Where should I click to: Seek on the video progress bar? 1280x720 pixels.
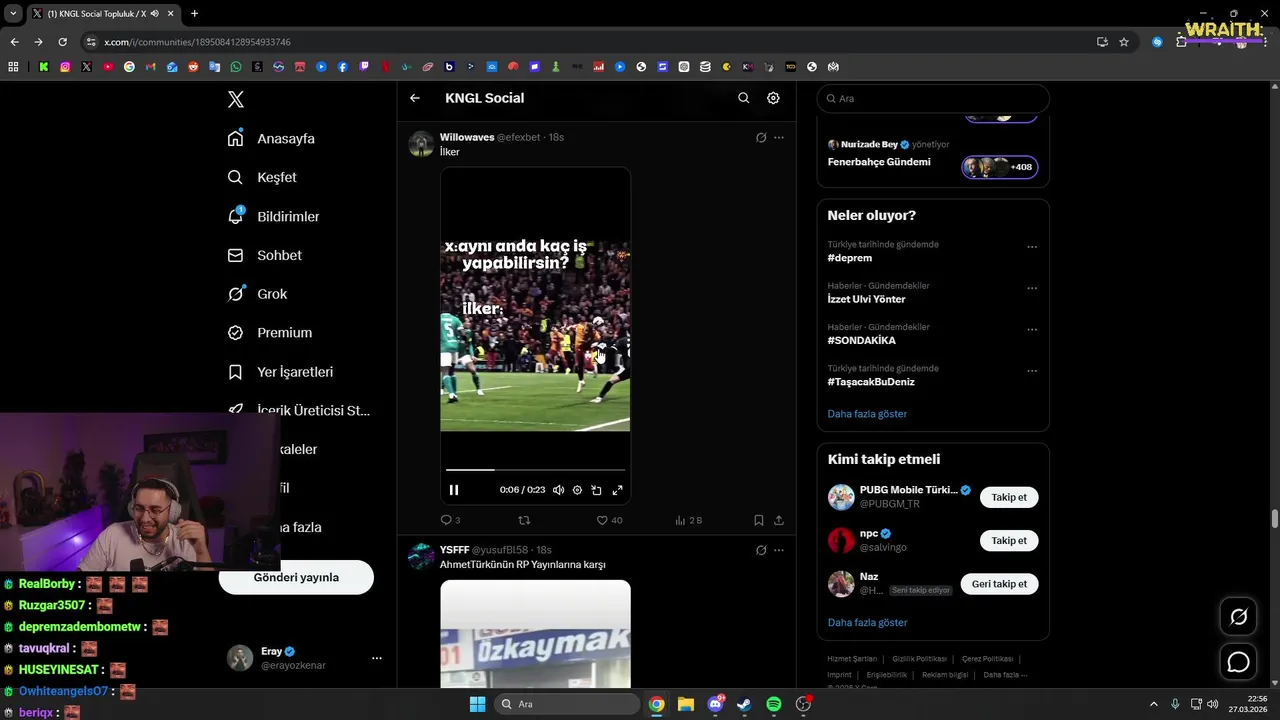point(535,469)
